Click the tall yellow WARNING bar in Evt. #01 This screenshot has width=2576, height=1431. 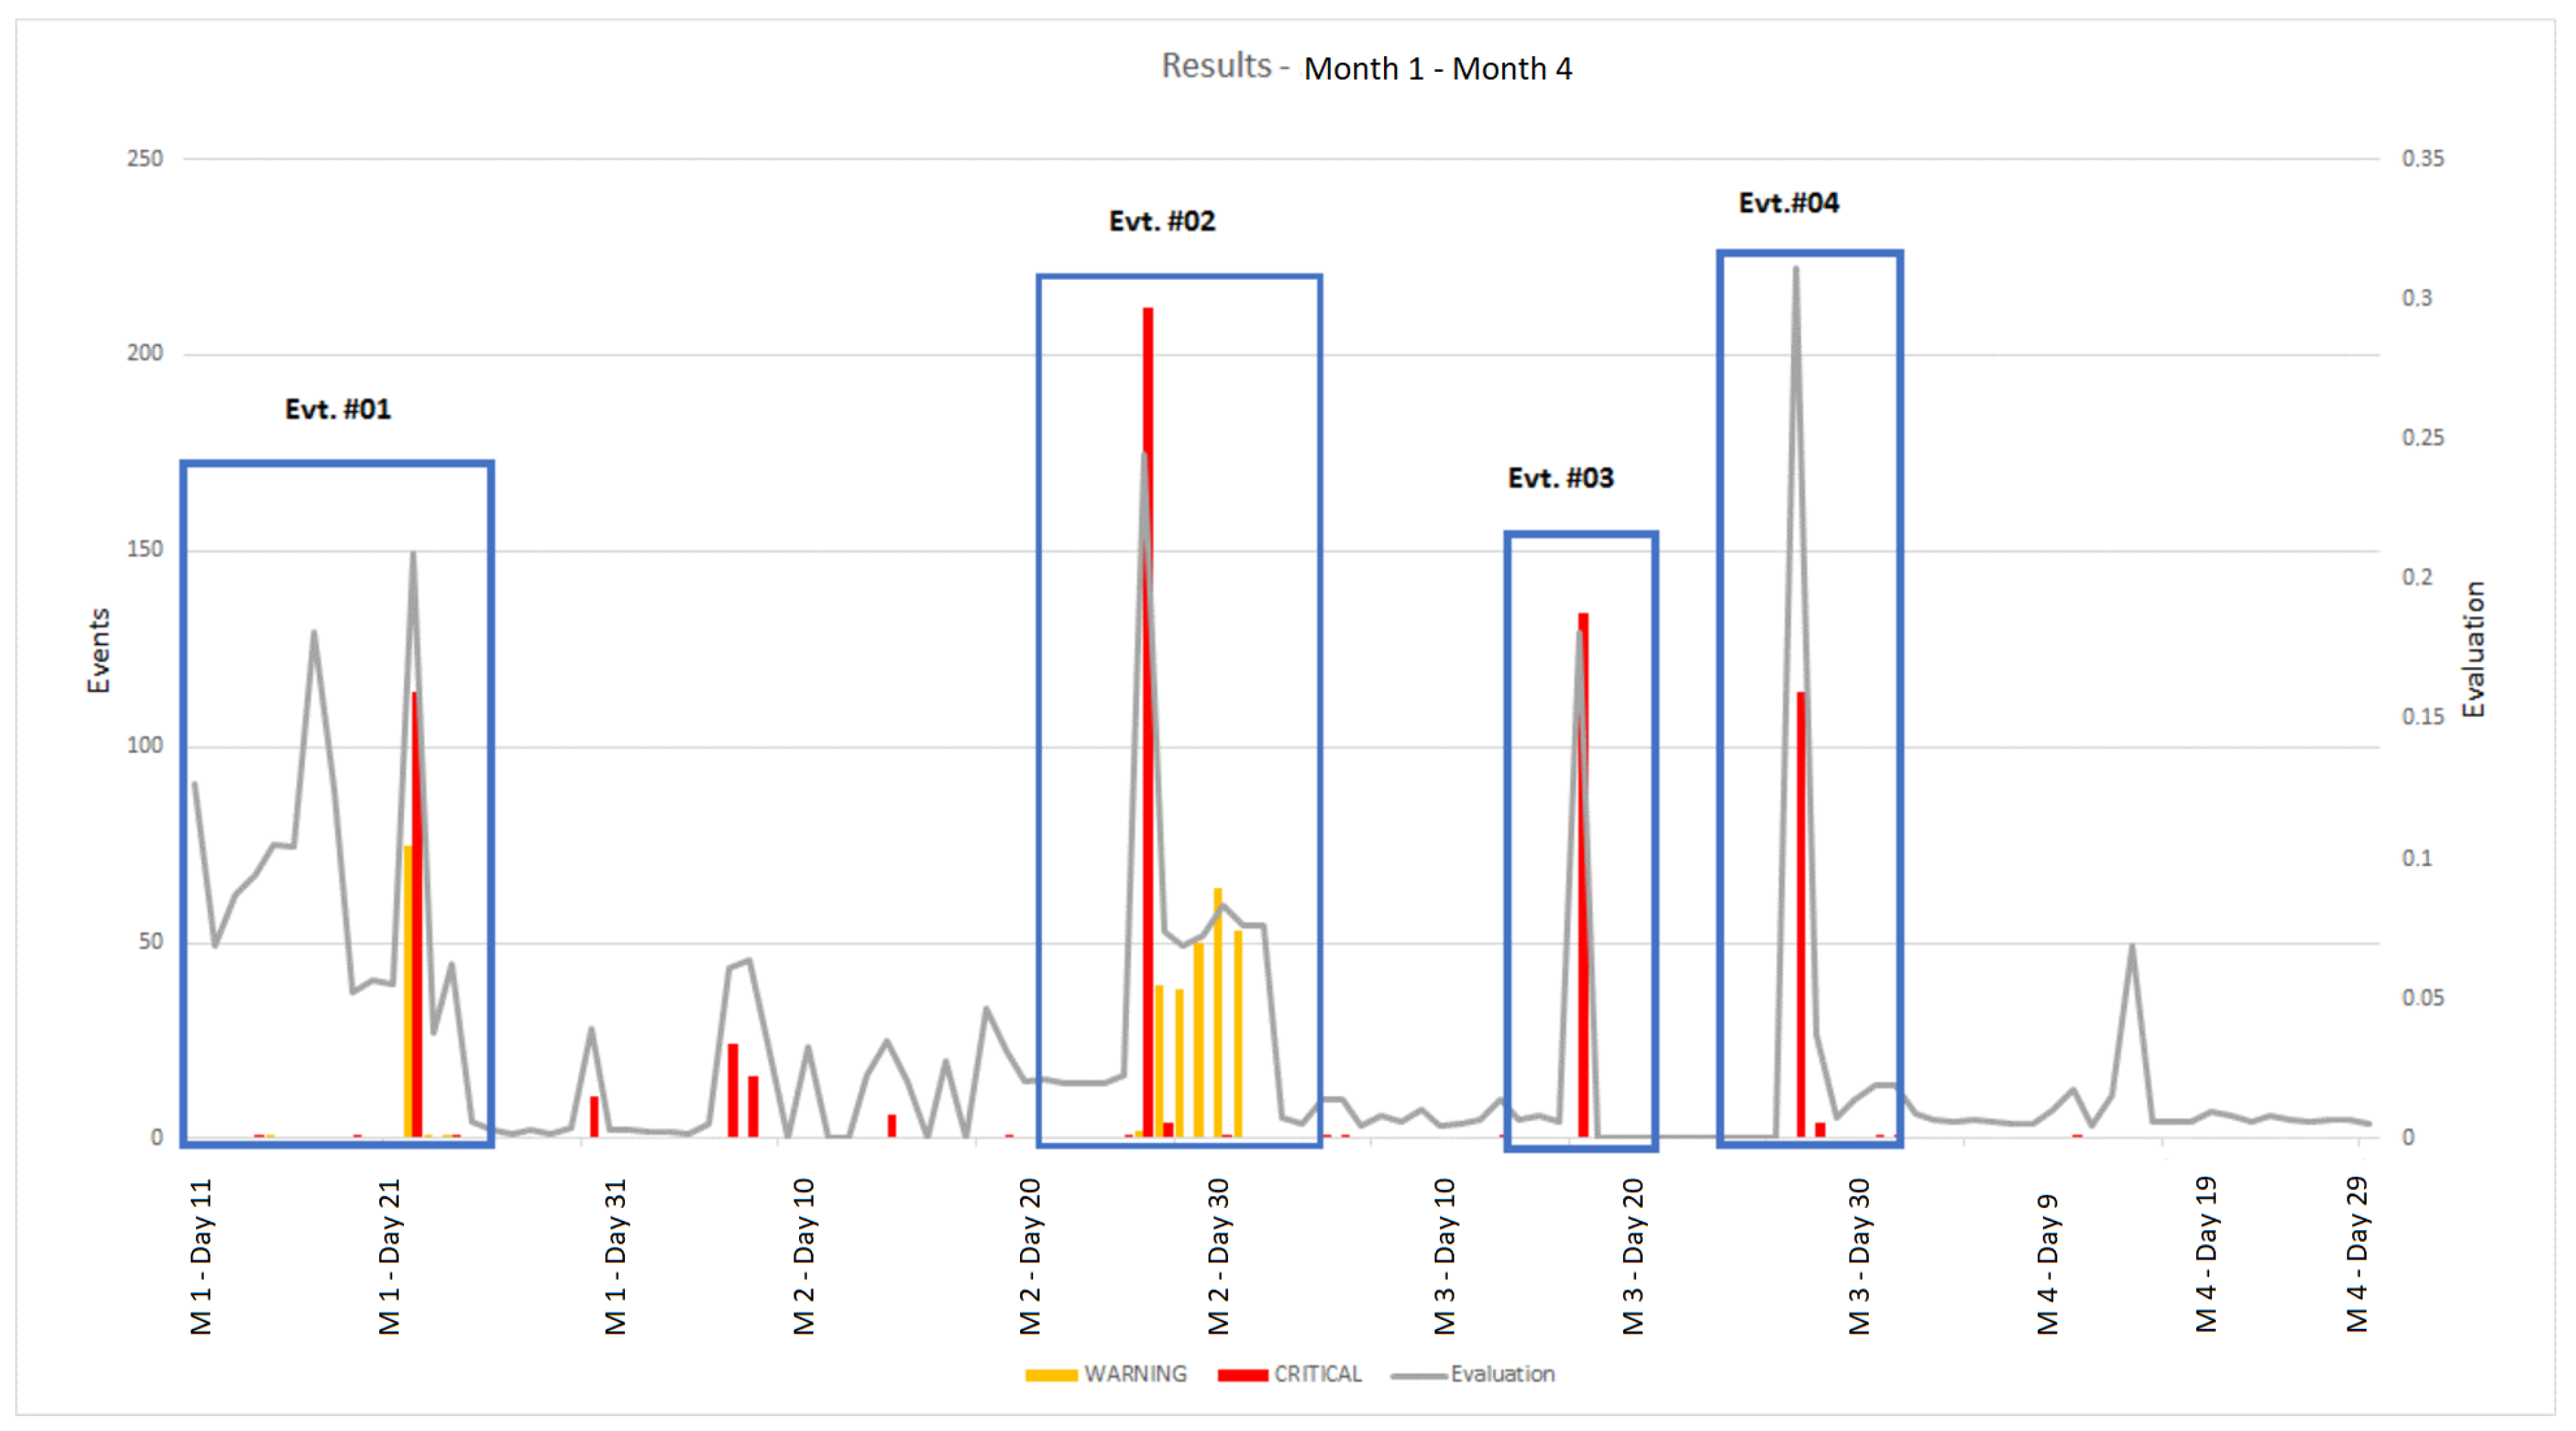408,991
